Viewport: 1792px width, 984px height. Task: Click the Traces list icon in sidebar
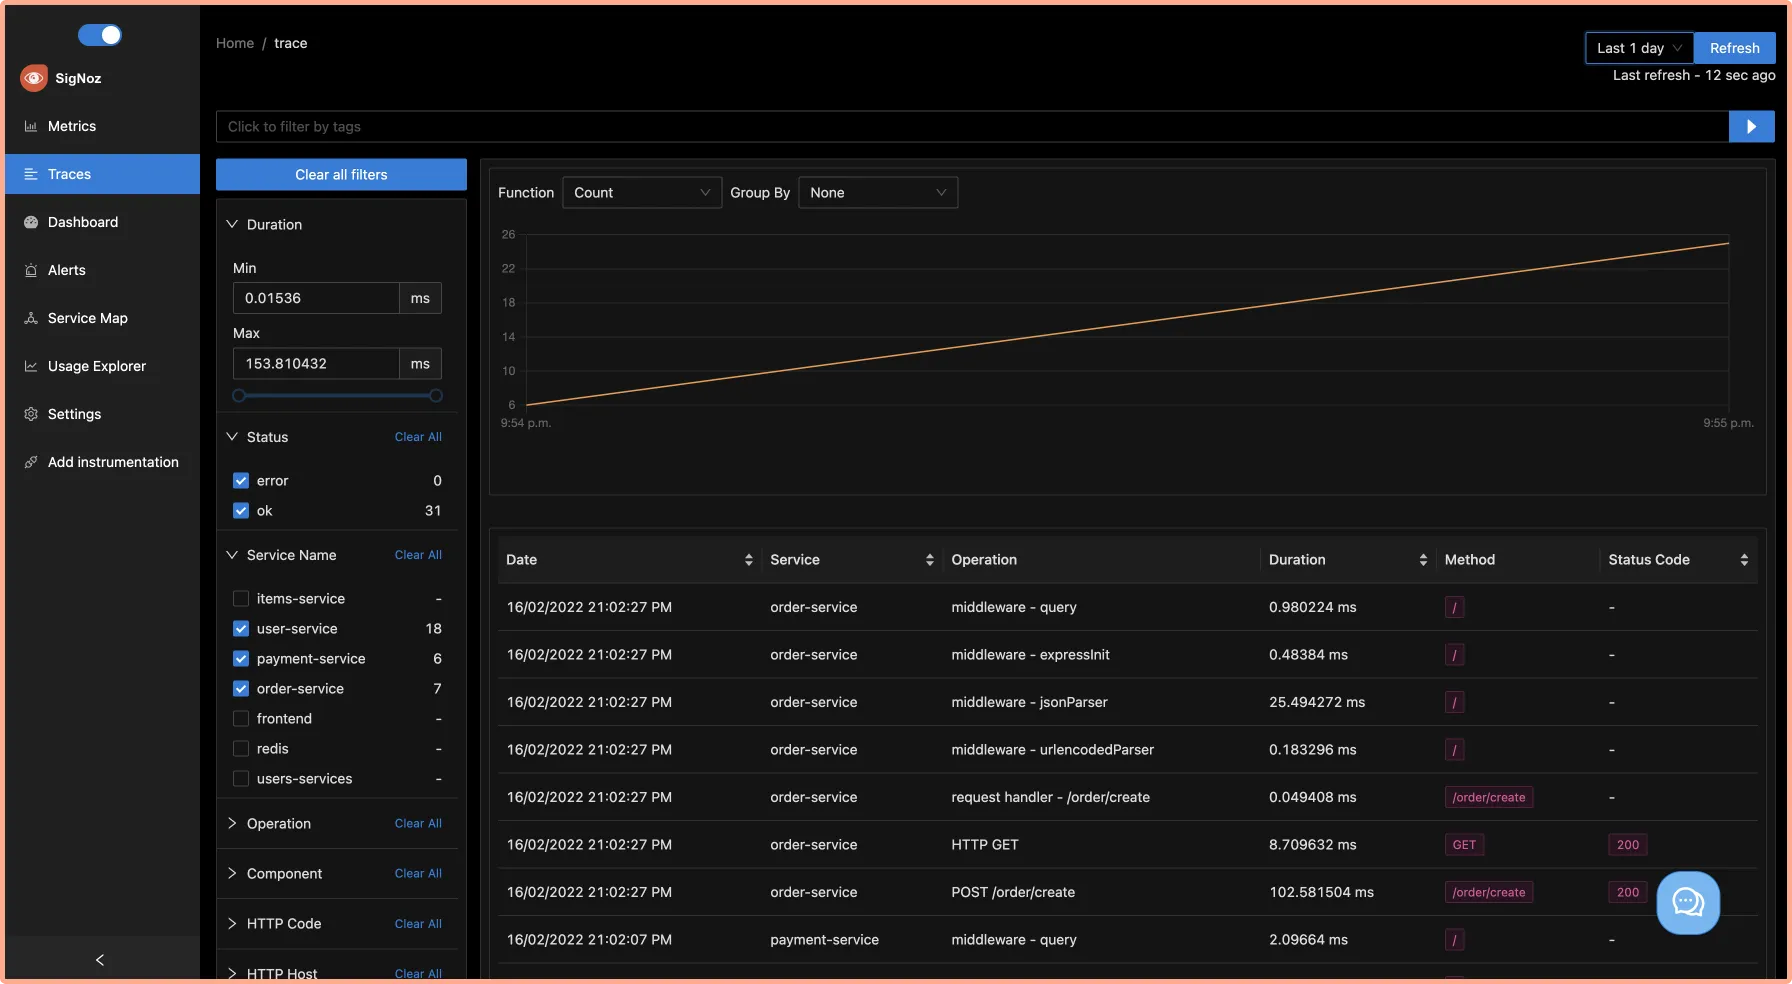coord(31,174)
